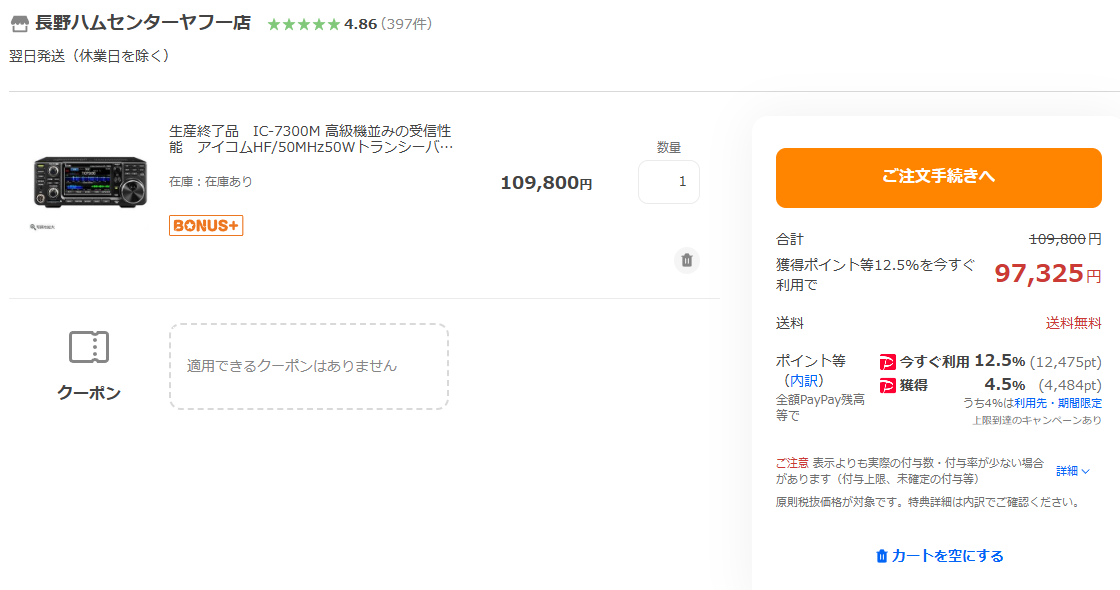Open the IC-7300M product title link
1120x590 pixels.
(311, 139)
